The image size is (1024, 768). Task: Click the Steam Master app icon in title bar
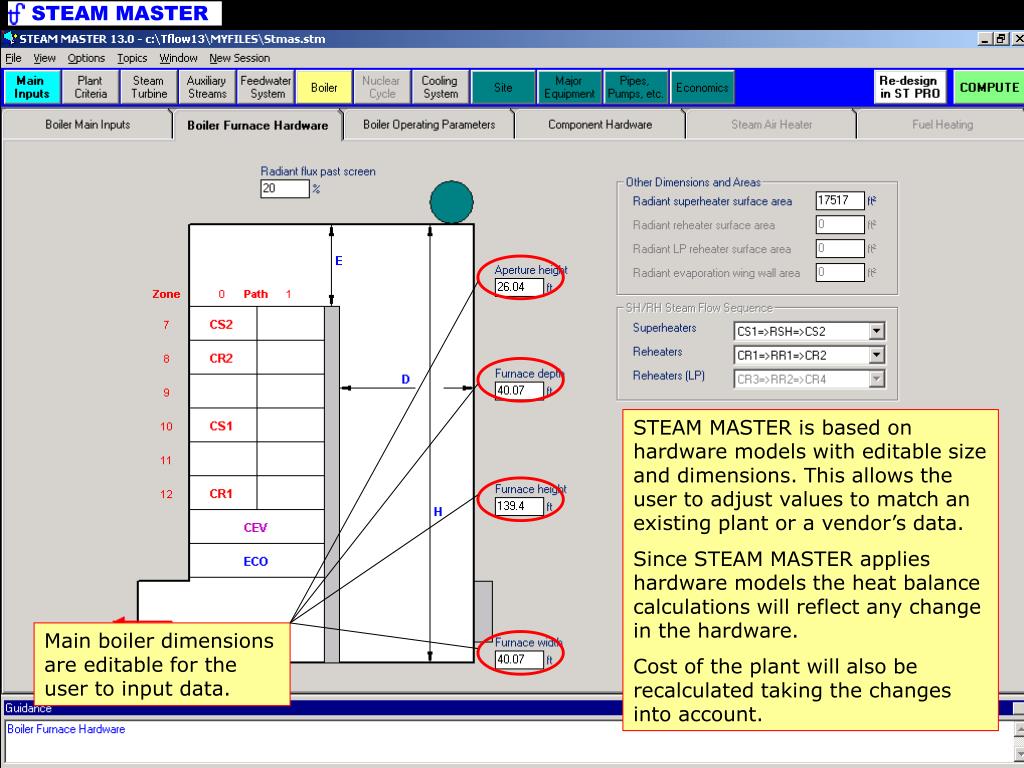[x=10, y=39]
